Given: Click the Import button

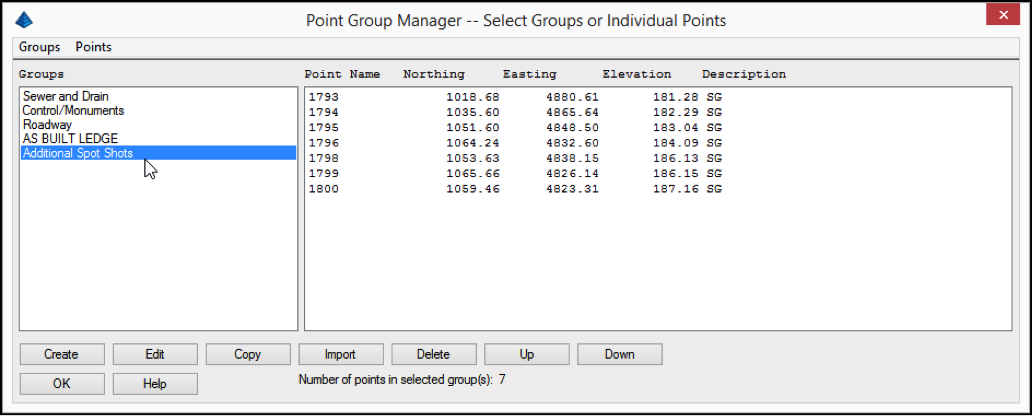Looking at the screenshot, I should coord(341,354).
